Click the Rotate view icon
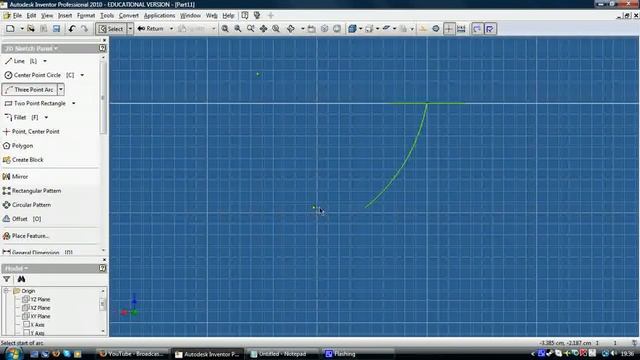Image resolution: width=640 pixels, height=360 pixels. [291, 29]
